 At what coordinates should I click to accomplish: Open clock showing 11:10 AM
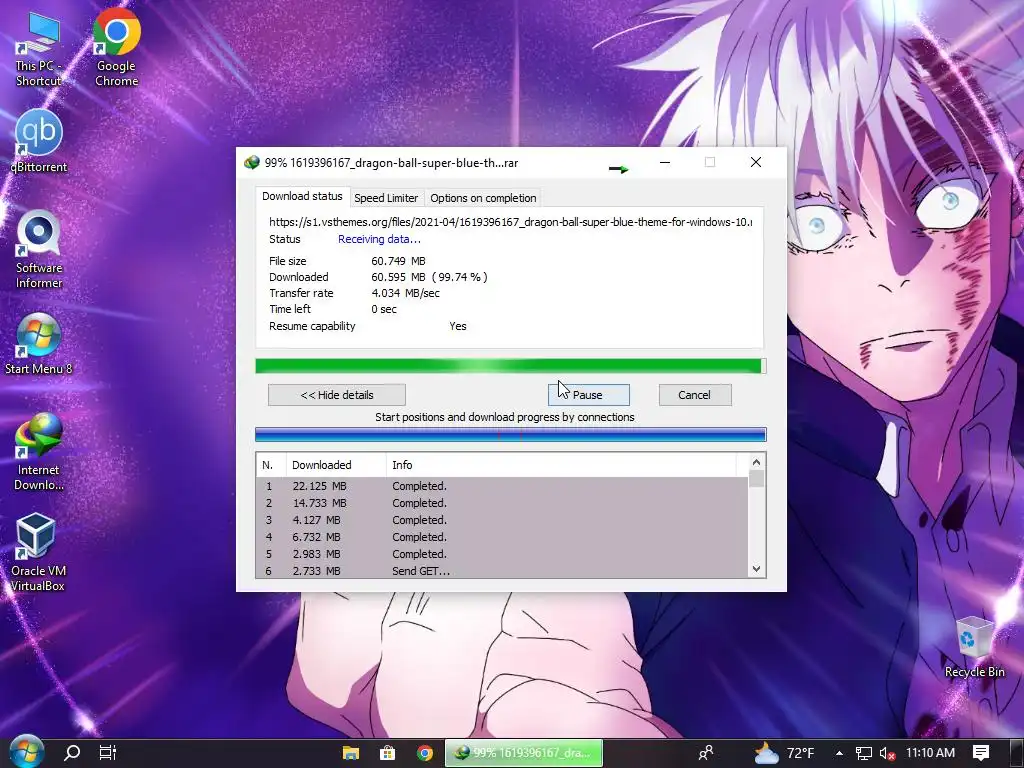coord(930,753)
